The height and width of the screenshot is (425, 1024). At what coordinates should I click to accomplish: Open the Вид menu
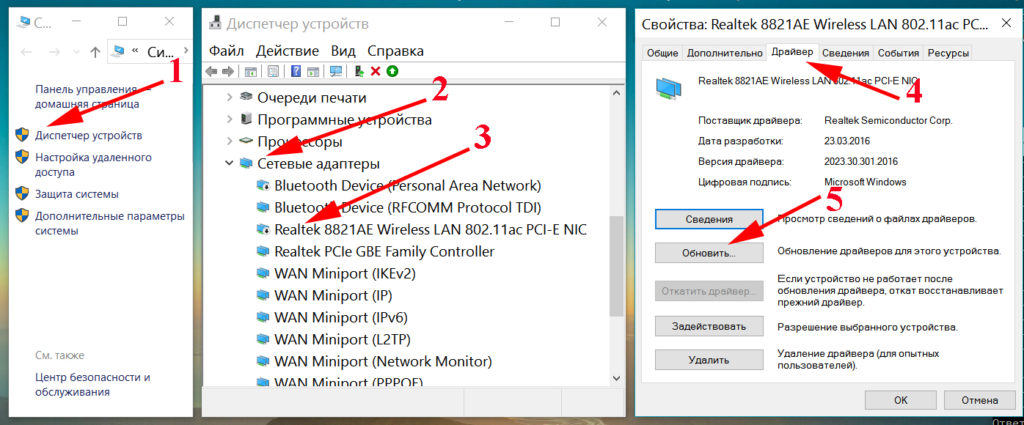(x=343, y=50)
